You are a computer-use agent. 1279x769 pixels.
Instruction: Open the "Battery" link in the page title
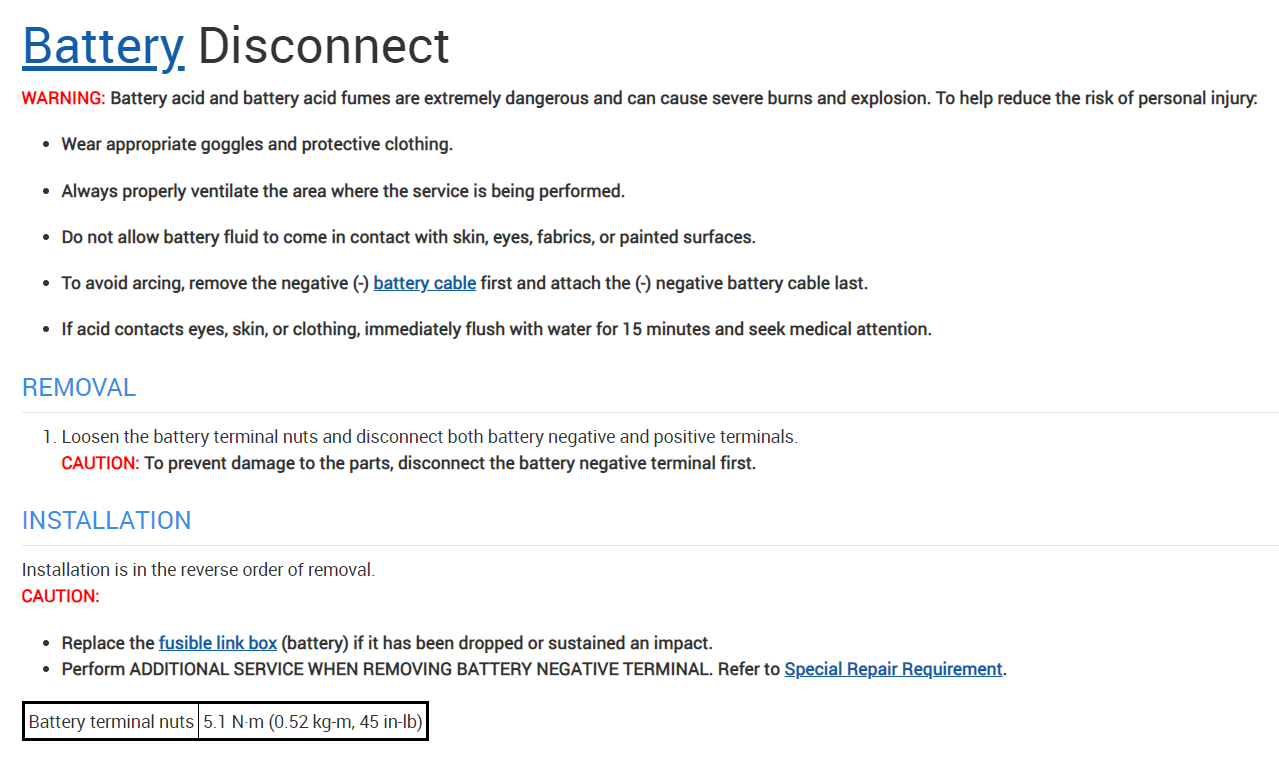[x=103, y=46]
